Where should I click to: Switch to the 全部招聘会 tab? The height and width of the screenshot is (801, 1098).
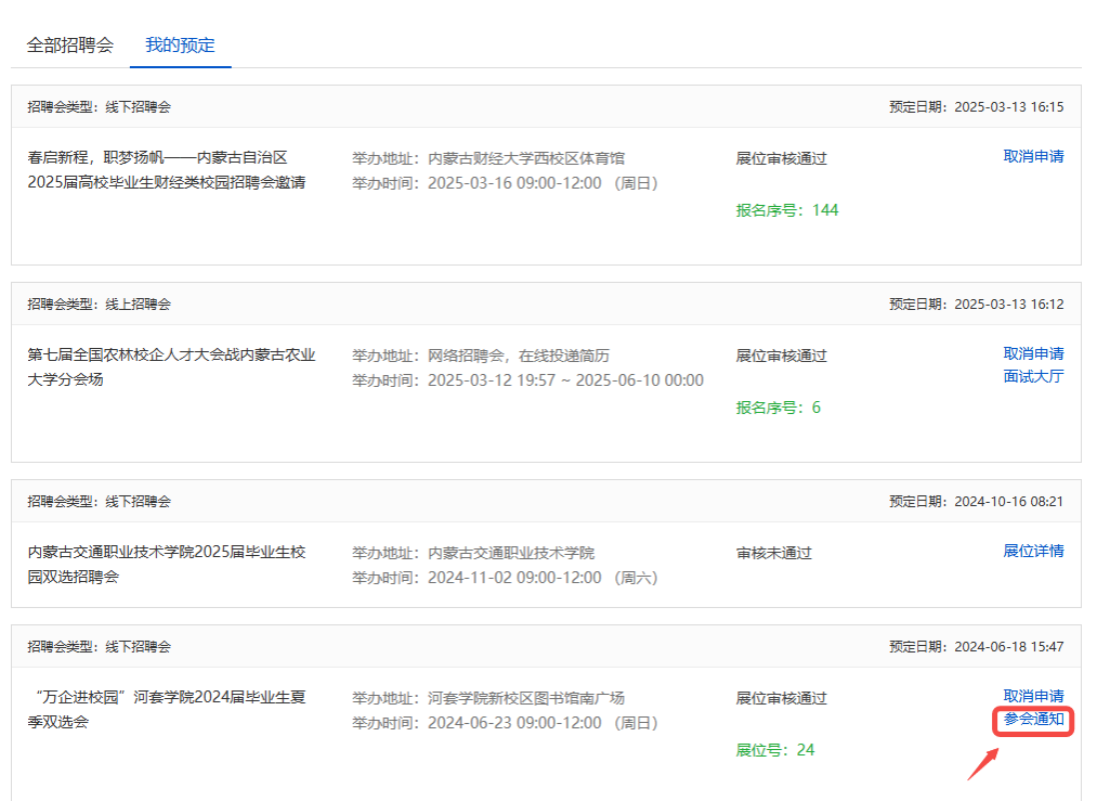tap(70, 45)
